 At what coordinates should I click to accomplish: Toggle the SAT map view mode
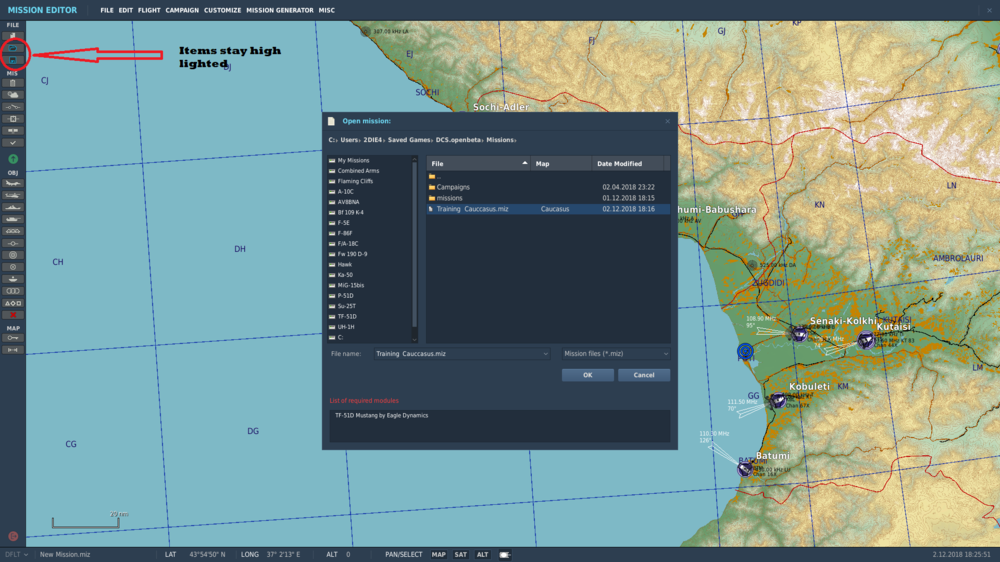pos(461,554)
